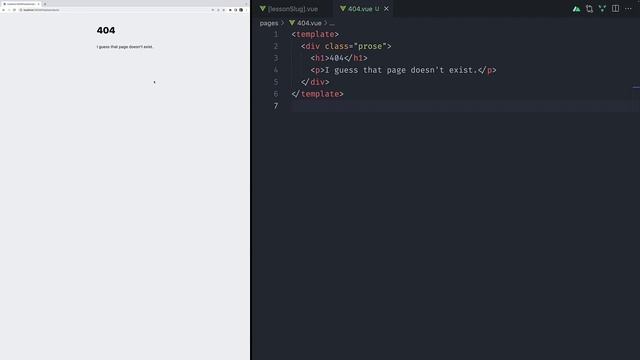
Task: Click the browser back button
Action: tap(3, 10)
